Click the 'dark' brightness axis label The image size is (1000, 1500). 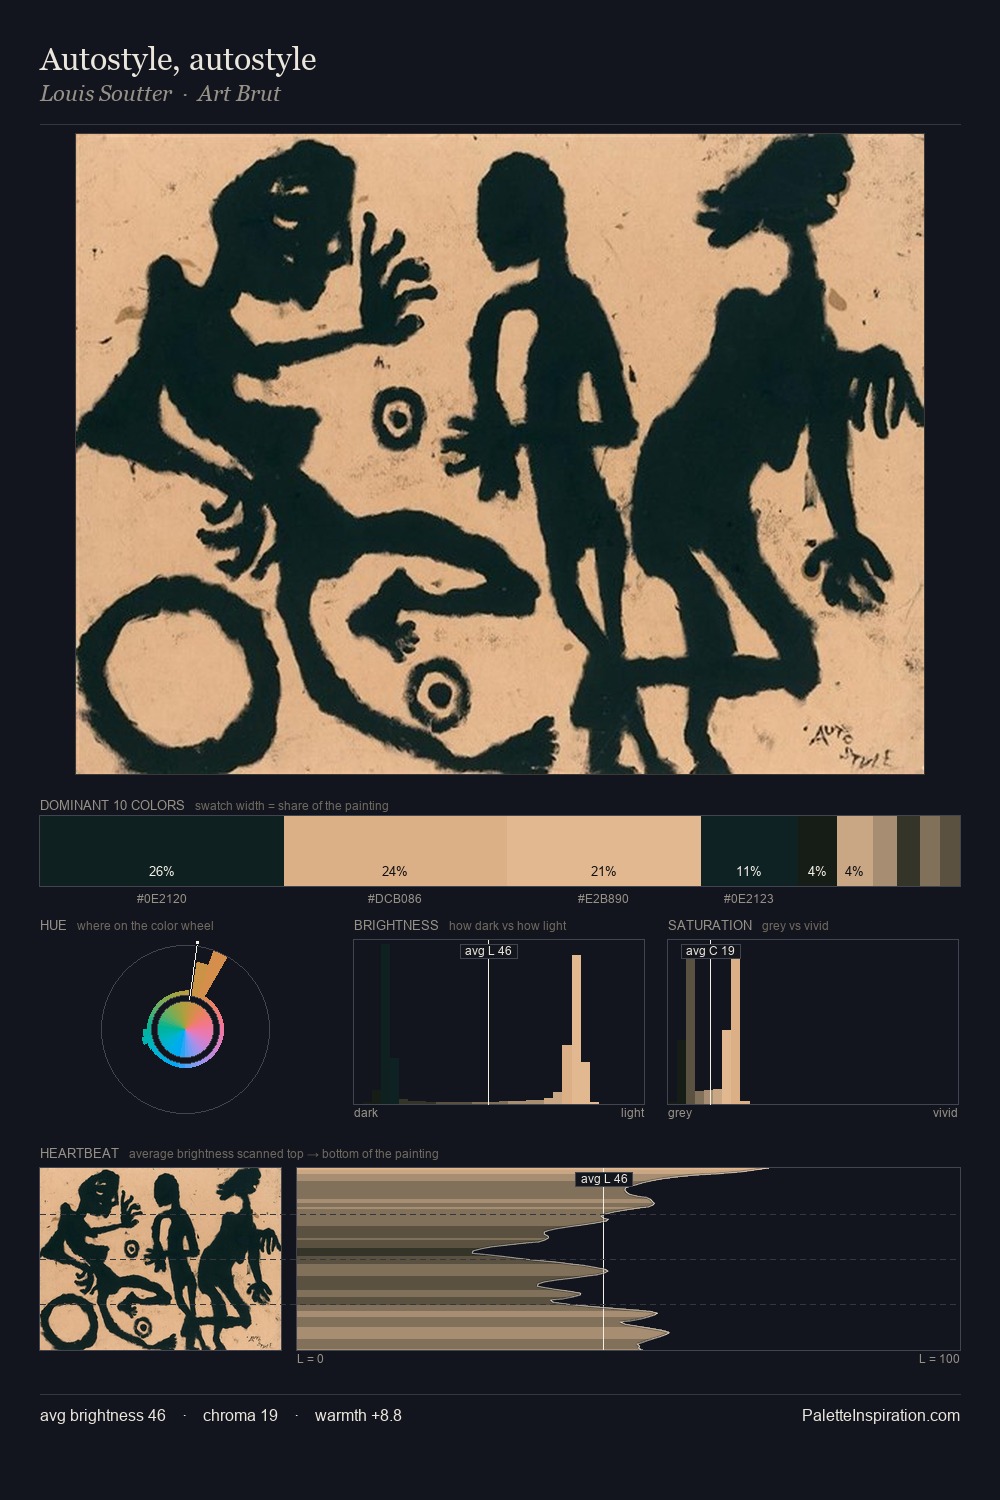tap(366, 1113)
